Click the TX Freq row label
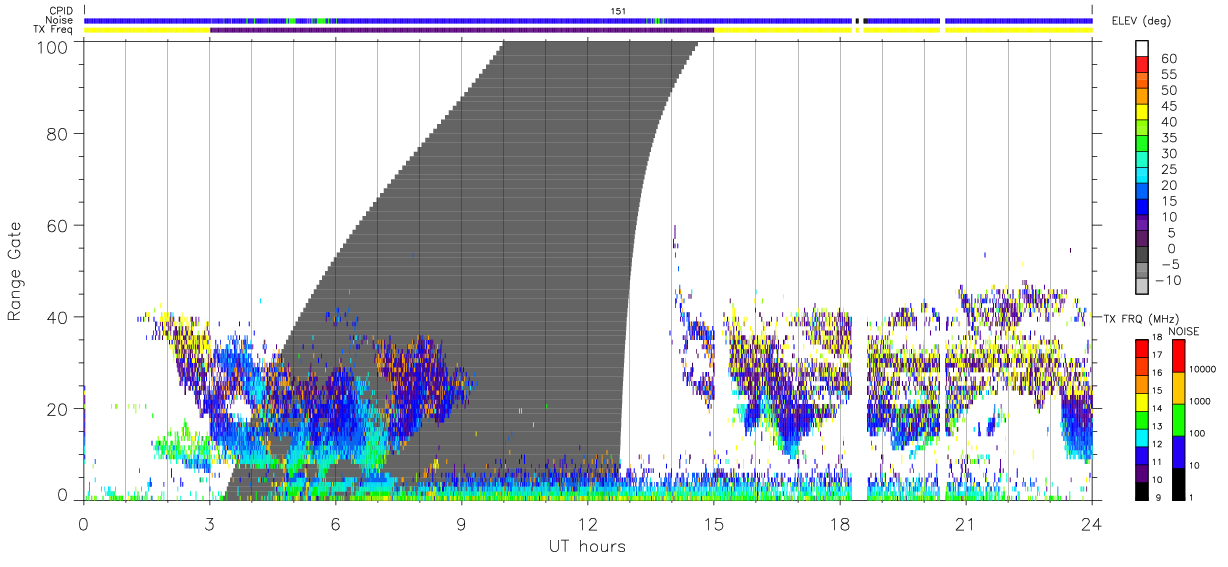This screenshot has height=567, width=1228. [x=54, y=29]
